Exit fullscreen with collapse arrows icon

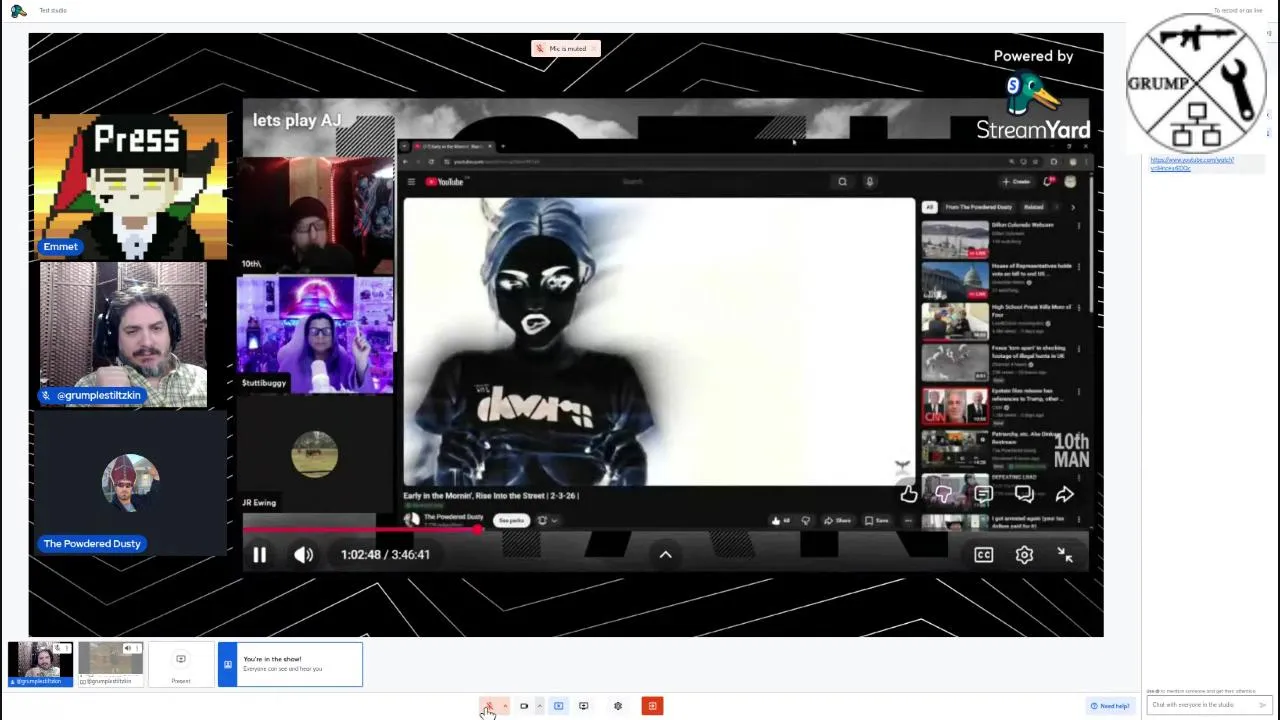[x=1065, y=555]
